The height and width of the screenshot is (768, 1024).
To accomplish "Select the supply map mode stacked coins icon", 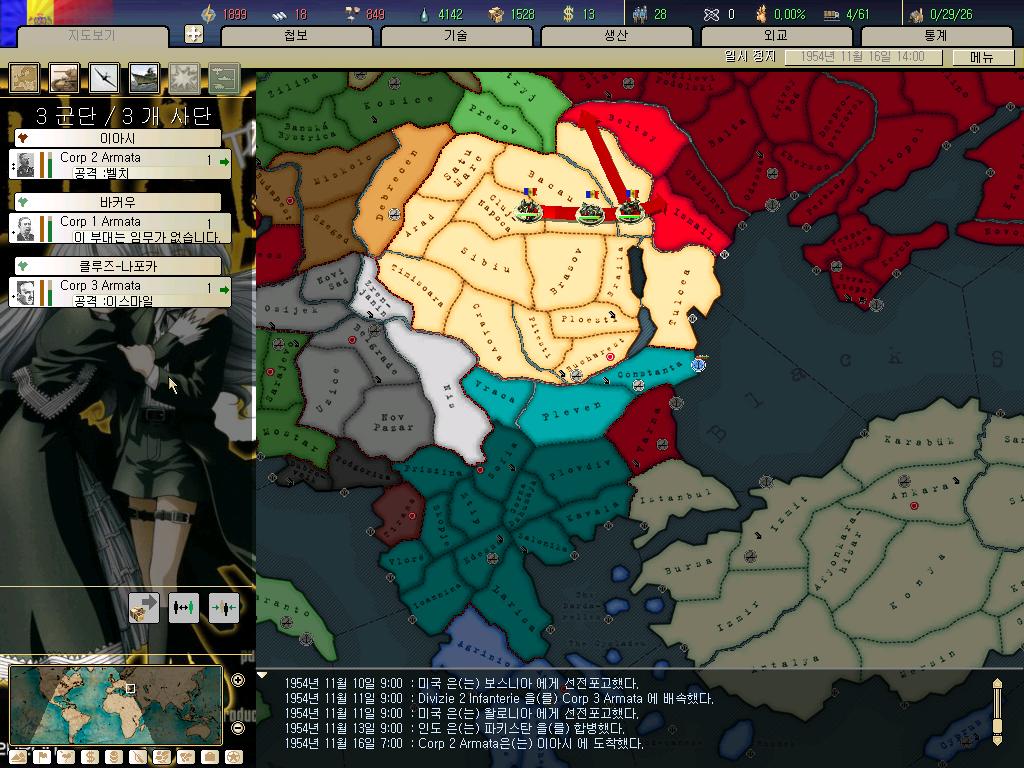I will [x=114, y=757].
